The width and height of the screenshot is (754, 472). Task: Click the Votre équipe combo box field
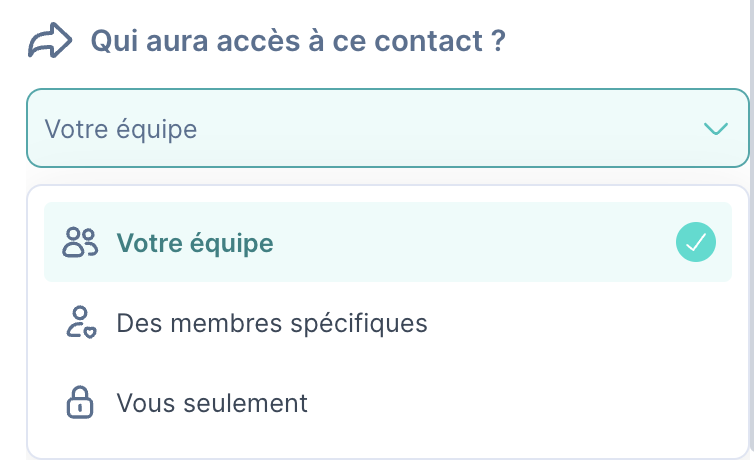388,128
